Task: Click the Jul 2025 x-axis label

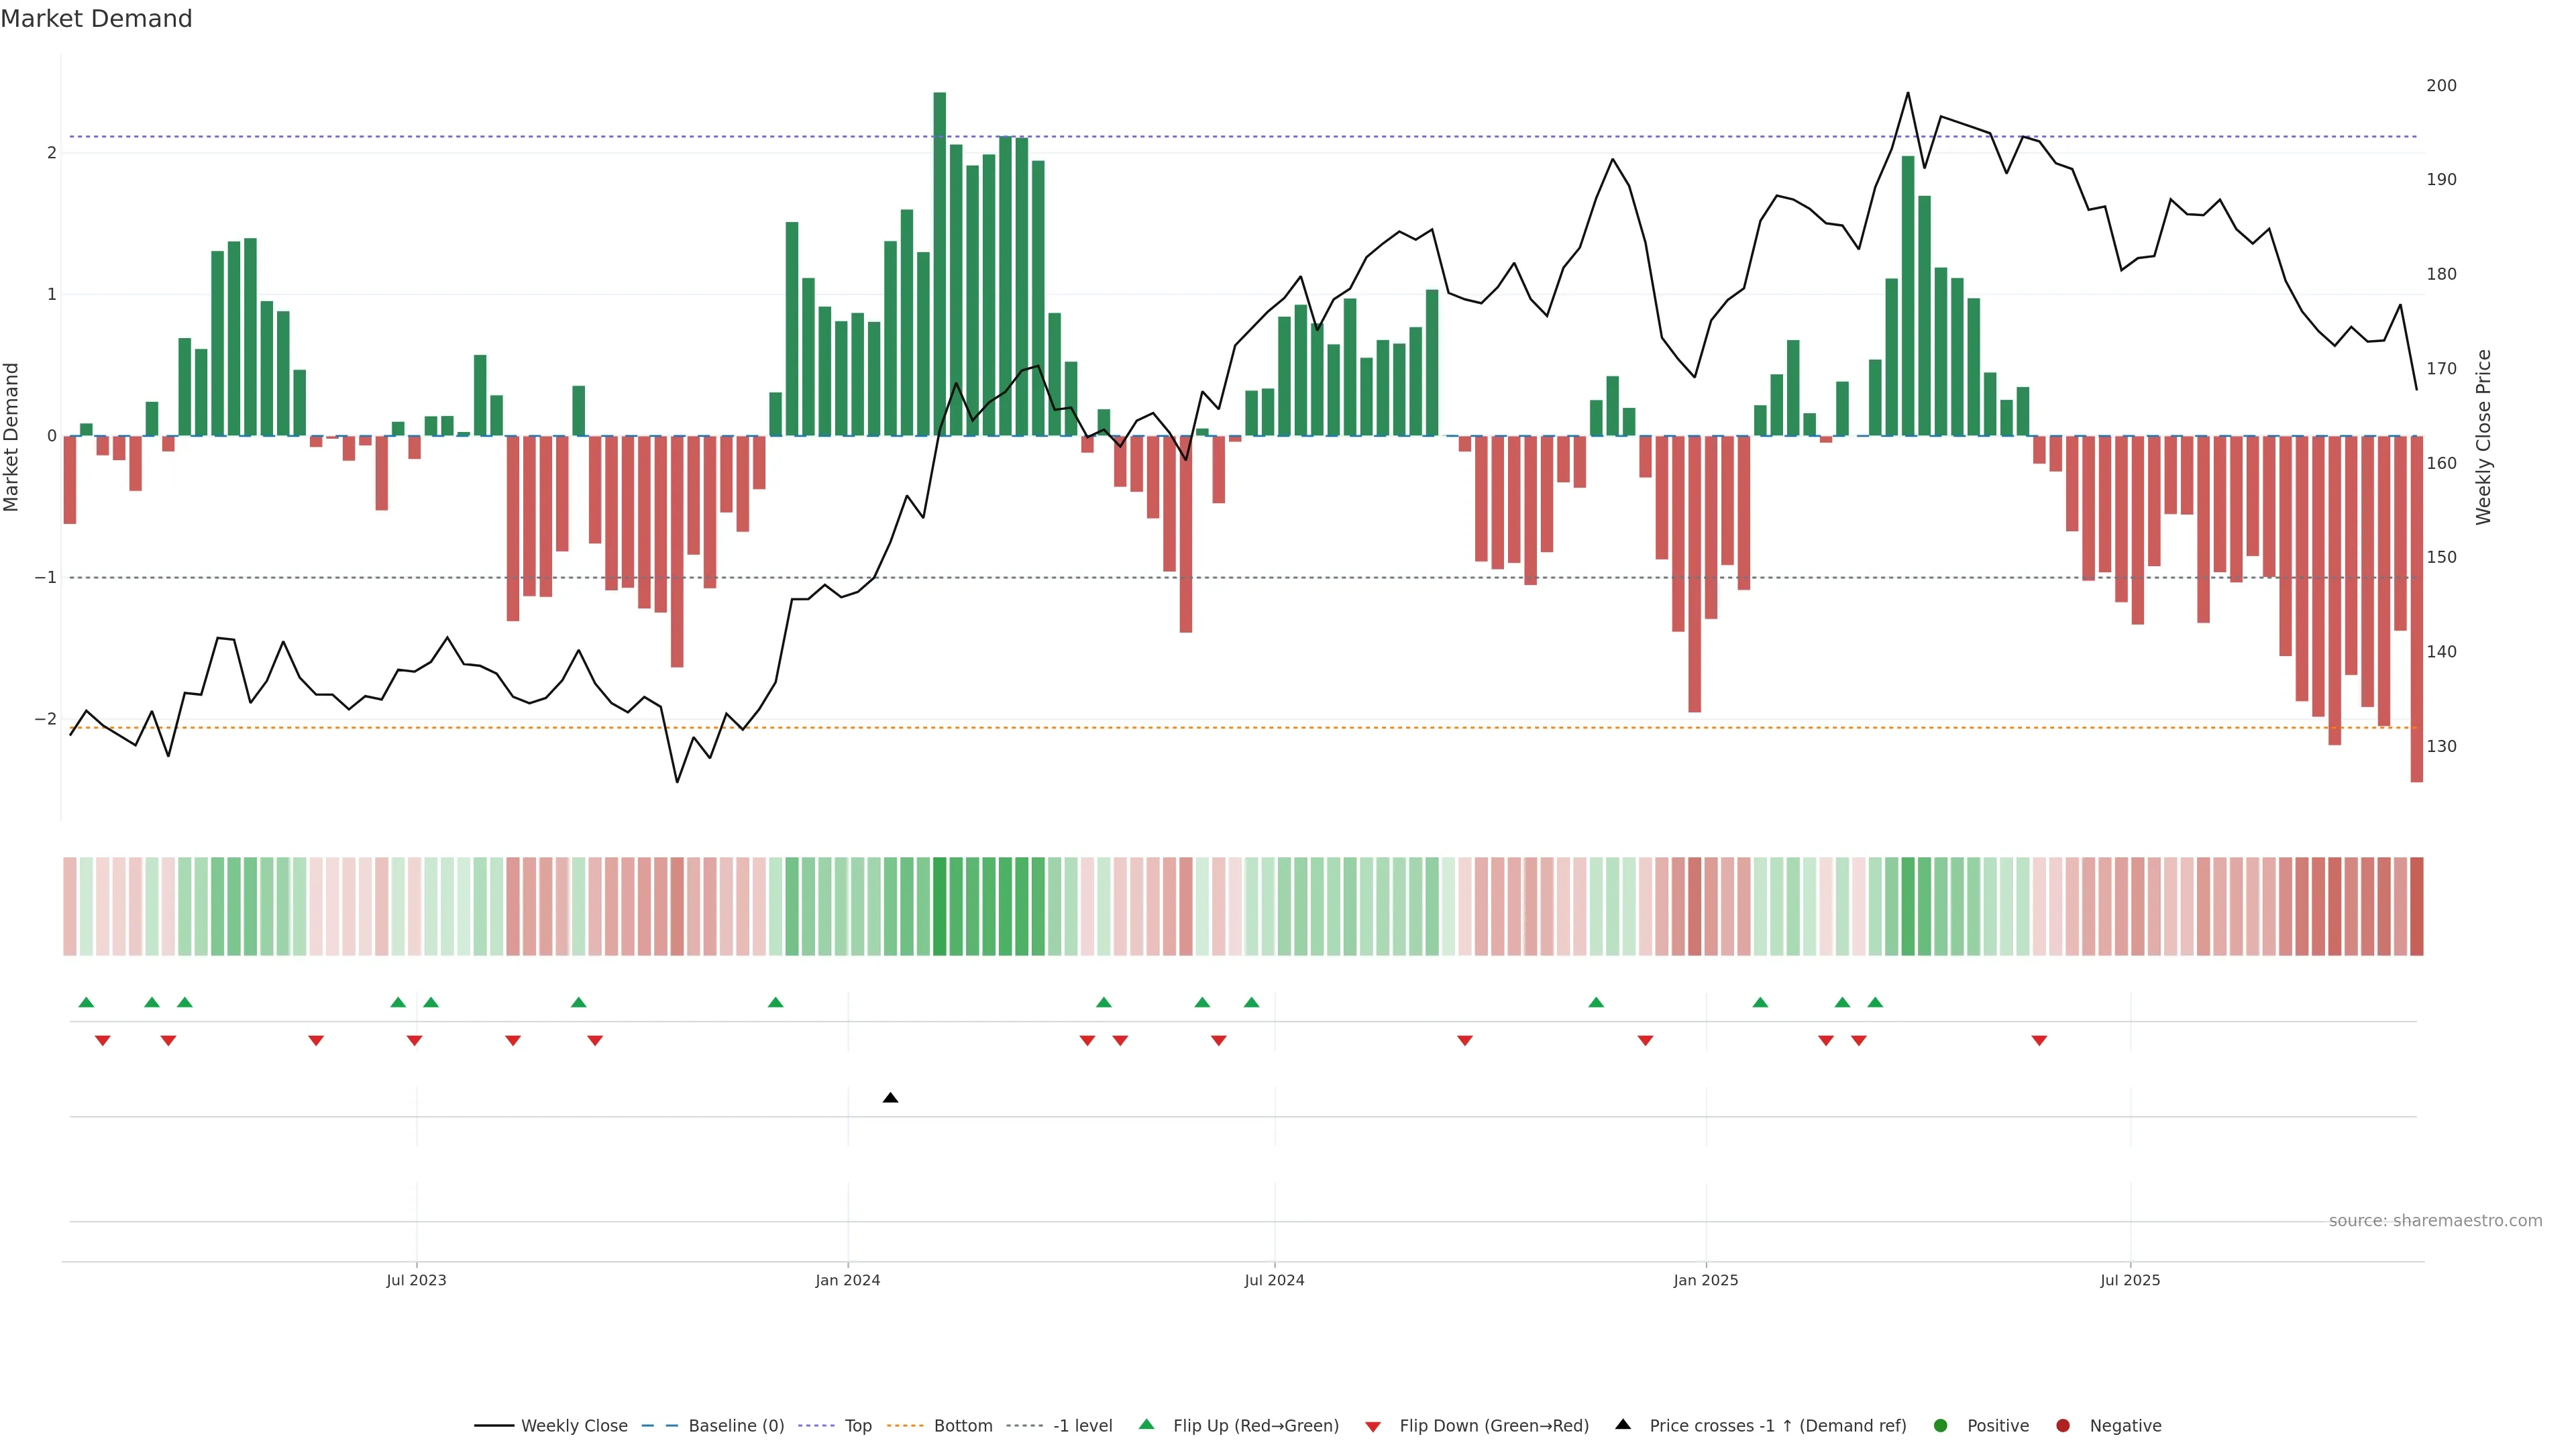Action: coord(2130,1280)
